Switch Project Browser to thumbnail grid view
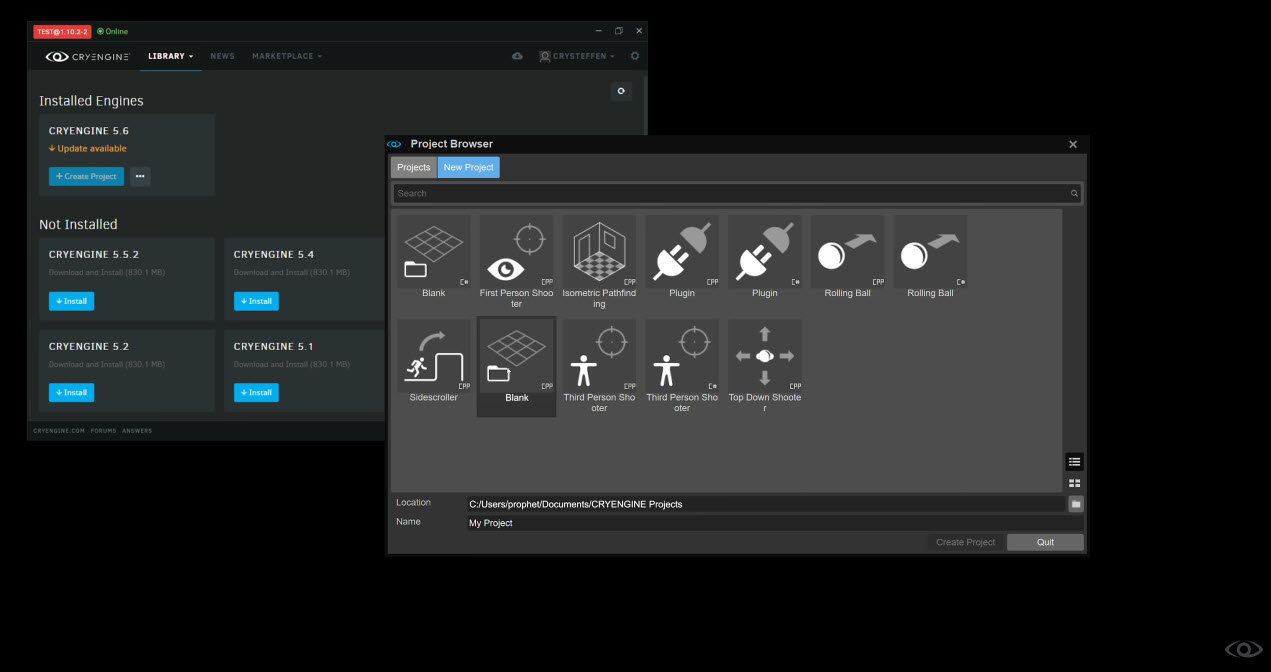Viewport: 1271px width, 672px height. click(x=1074, y=483)
